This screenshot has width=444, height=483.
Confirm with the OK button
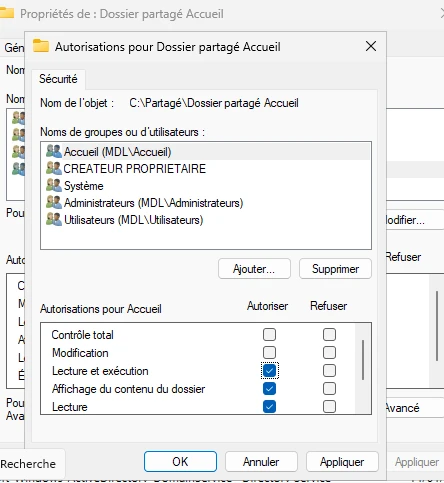(180, 462)
